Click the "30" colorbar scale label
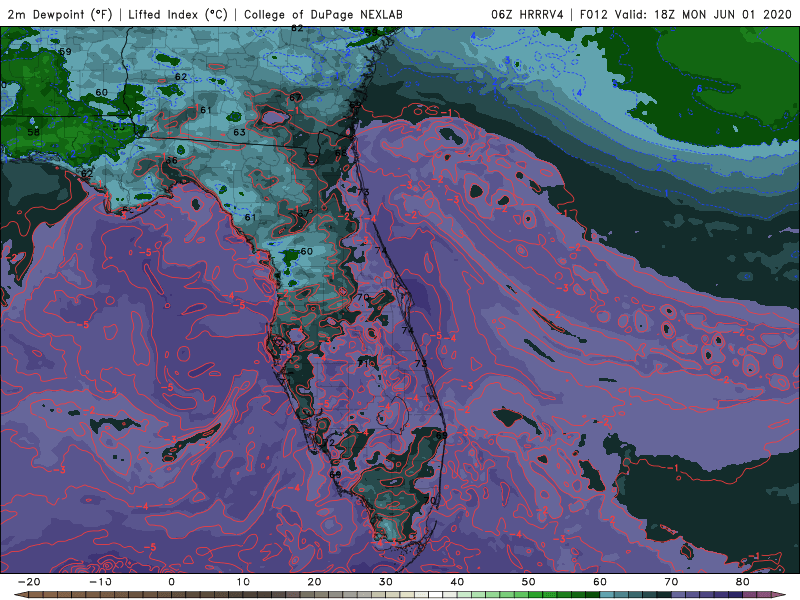Viewport: 800px width, 600px height. pos(386,582)
